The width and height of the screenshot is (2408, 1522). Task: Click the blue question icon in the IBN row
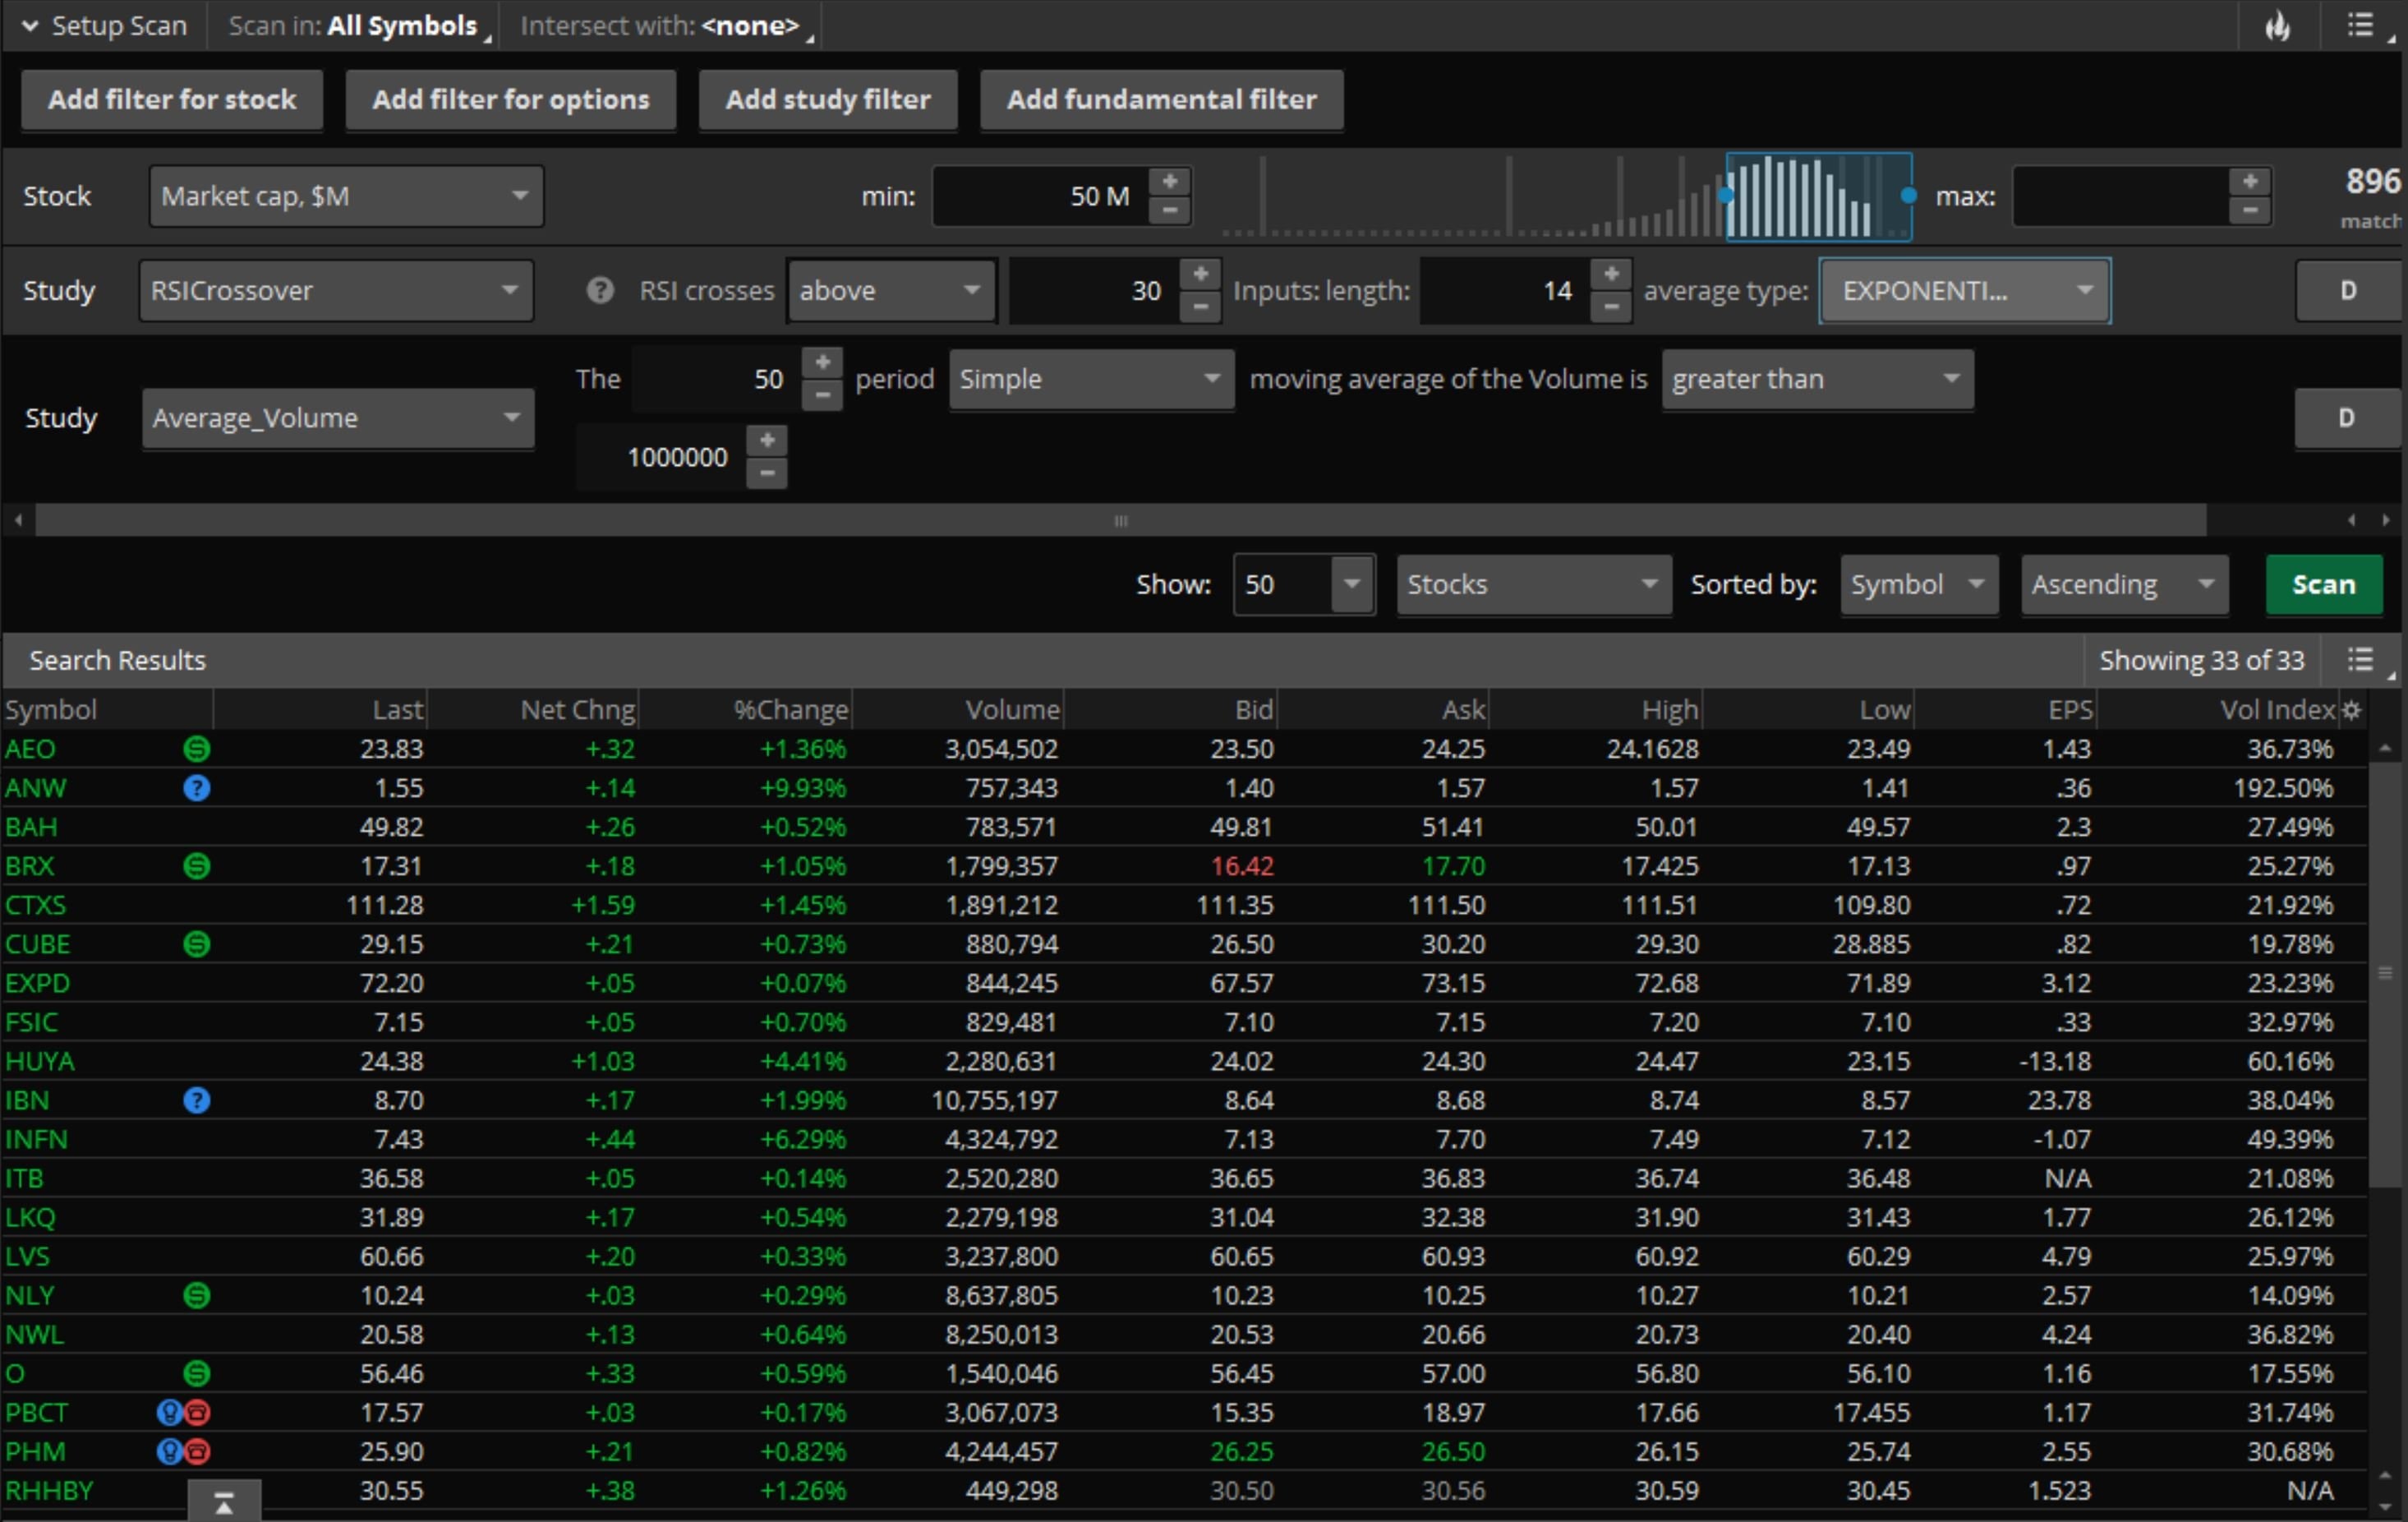[x=197, y=1100]
